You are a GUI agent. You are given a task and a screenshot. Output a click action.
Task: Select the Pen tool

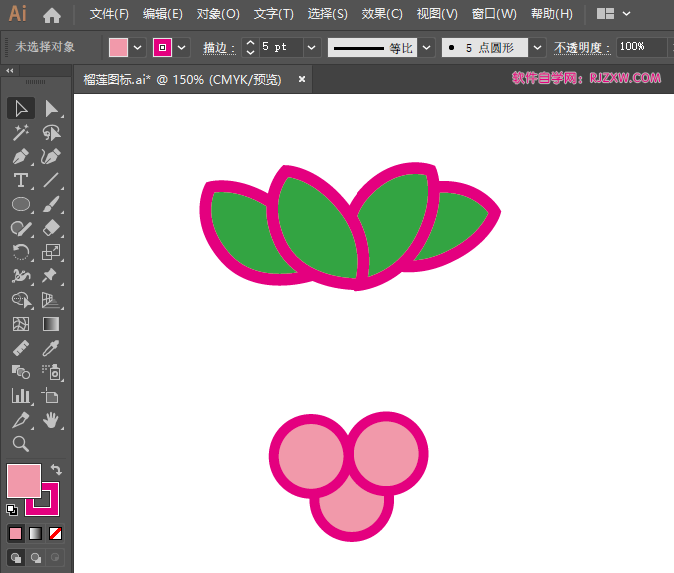tap(20, 156)
